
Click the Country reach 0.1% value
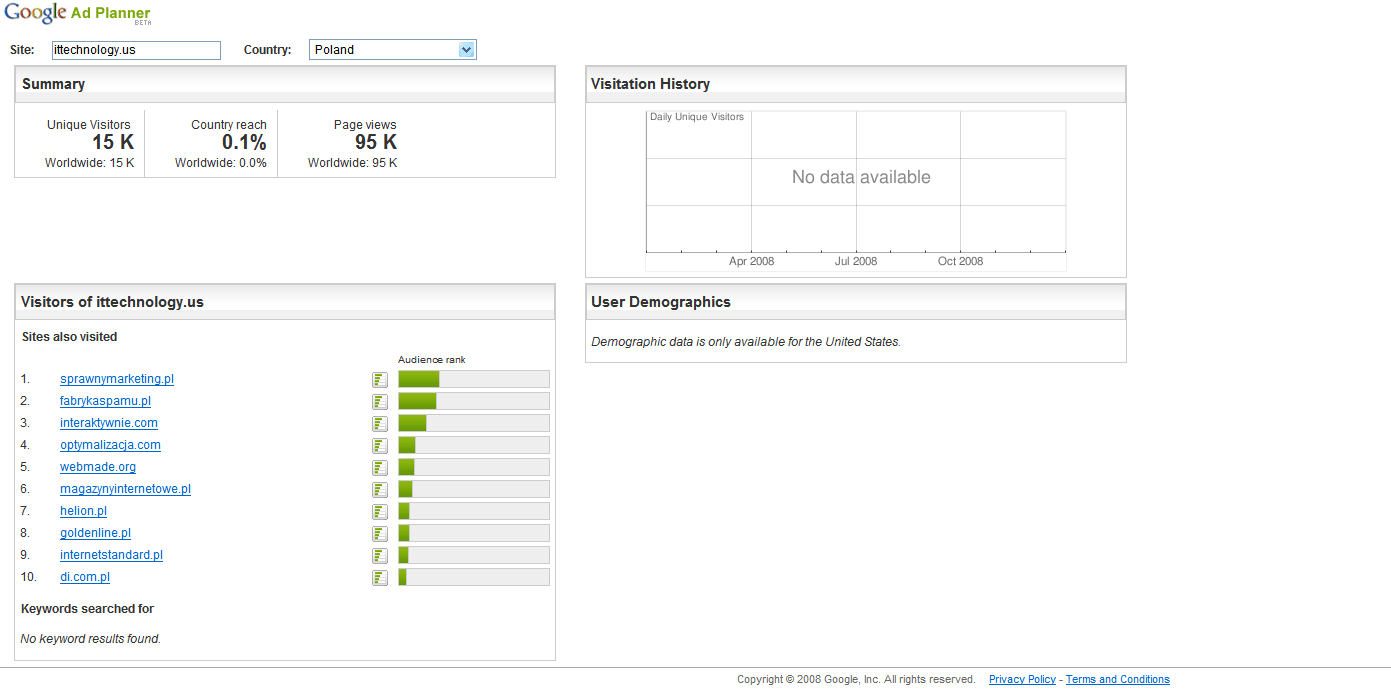(x=244, y=142)
